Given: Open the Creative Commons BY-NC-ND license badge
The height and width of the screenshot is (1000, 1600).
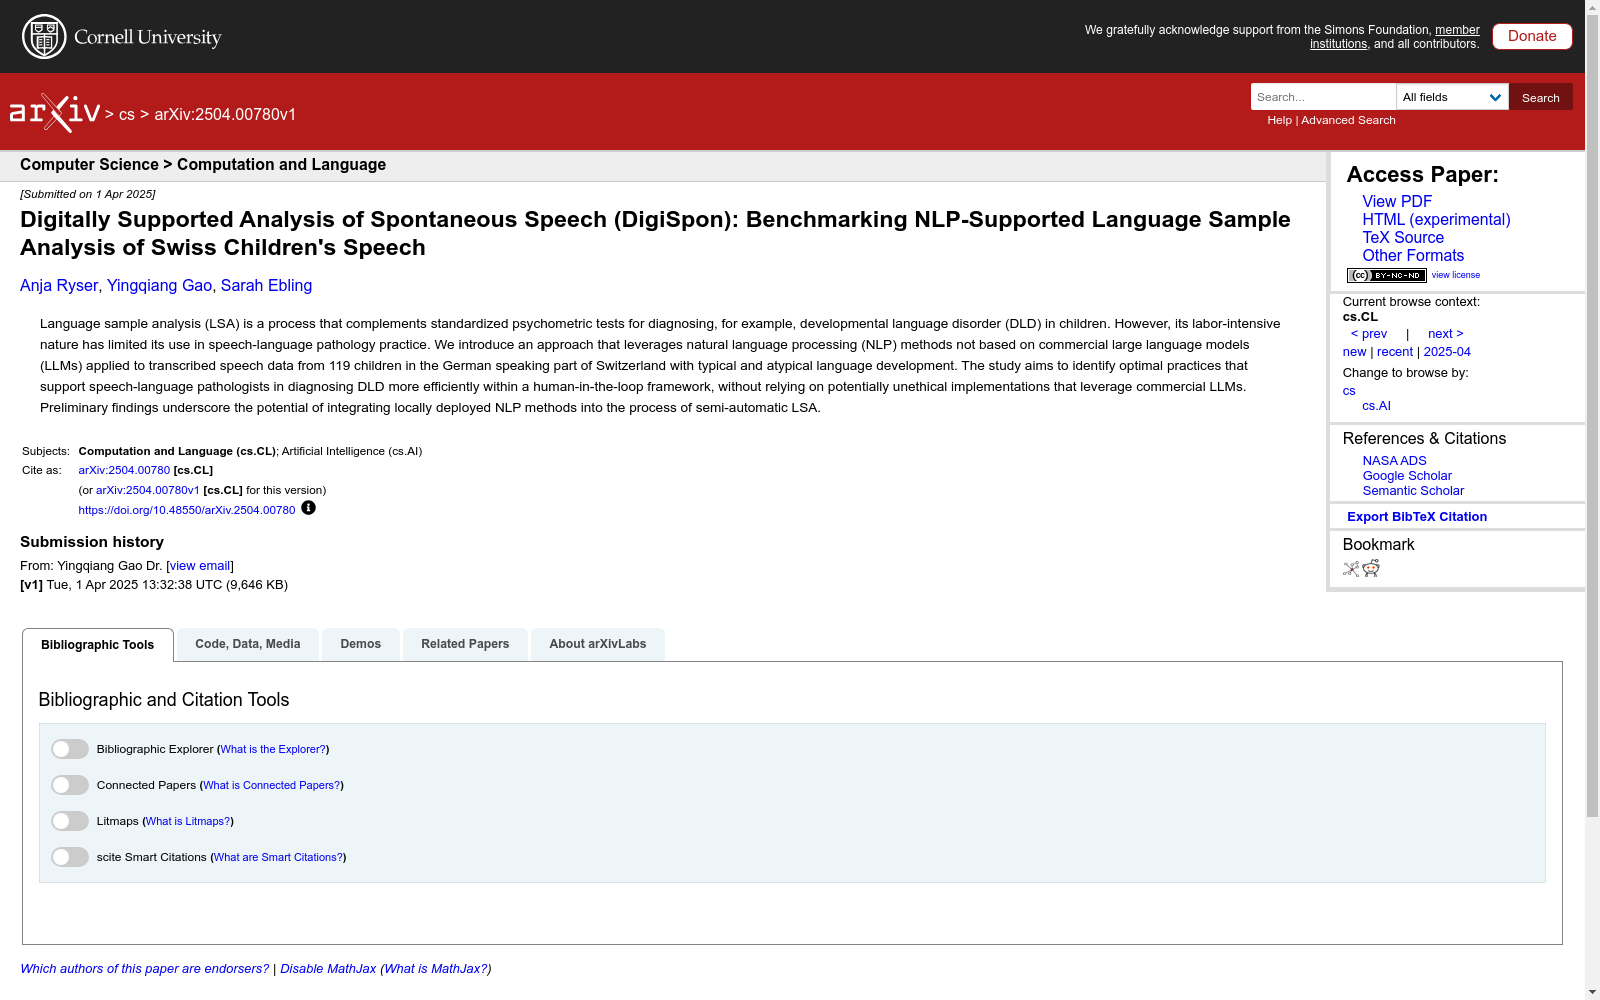Looking at the screenshot, I should coord(1386,275).
